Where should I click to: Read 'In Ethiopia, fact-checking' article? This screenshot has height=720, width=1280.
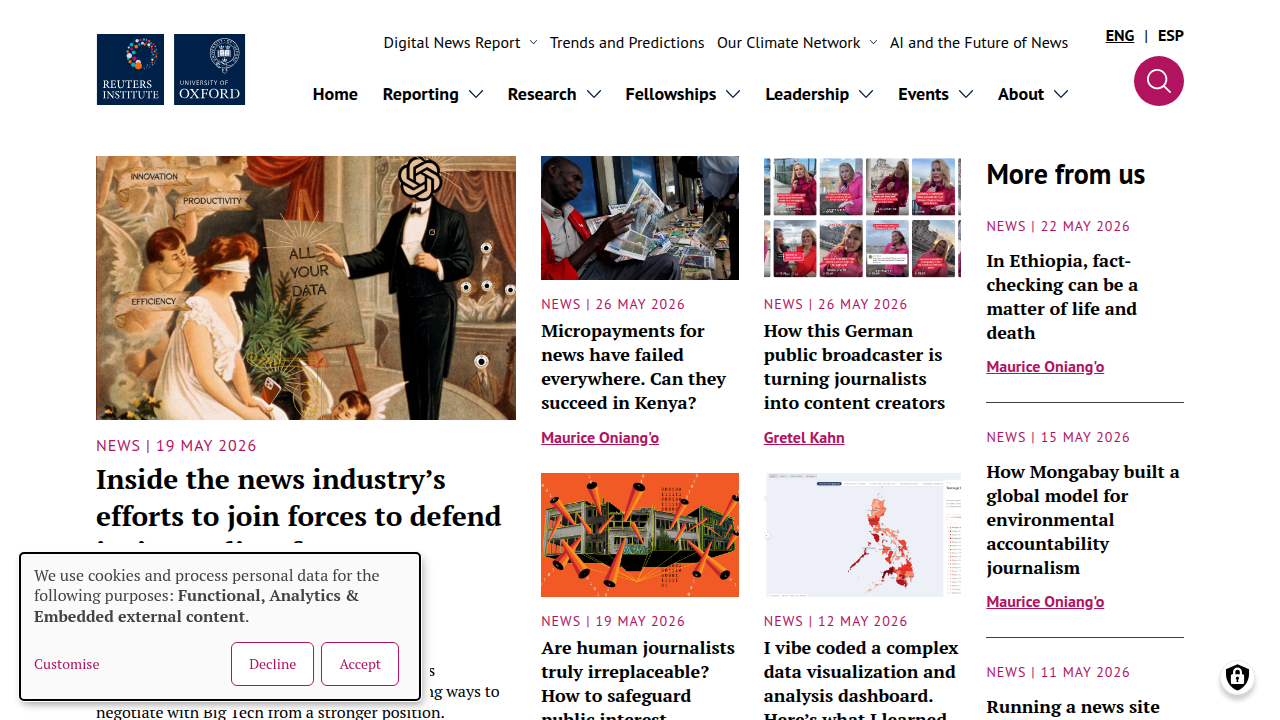(x=1062, y=297)
